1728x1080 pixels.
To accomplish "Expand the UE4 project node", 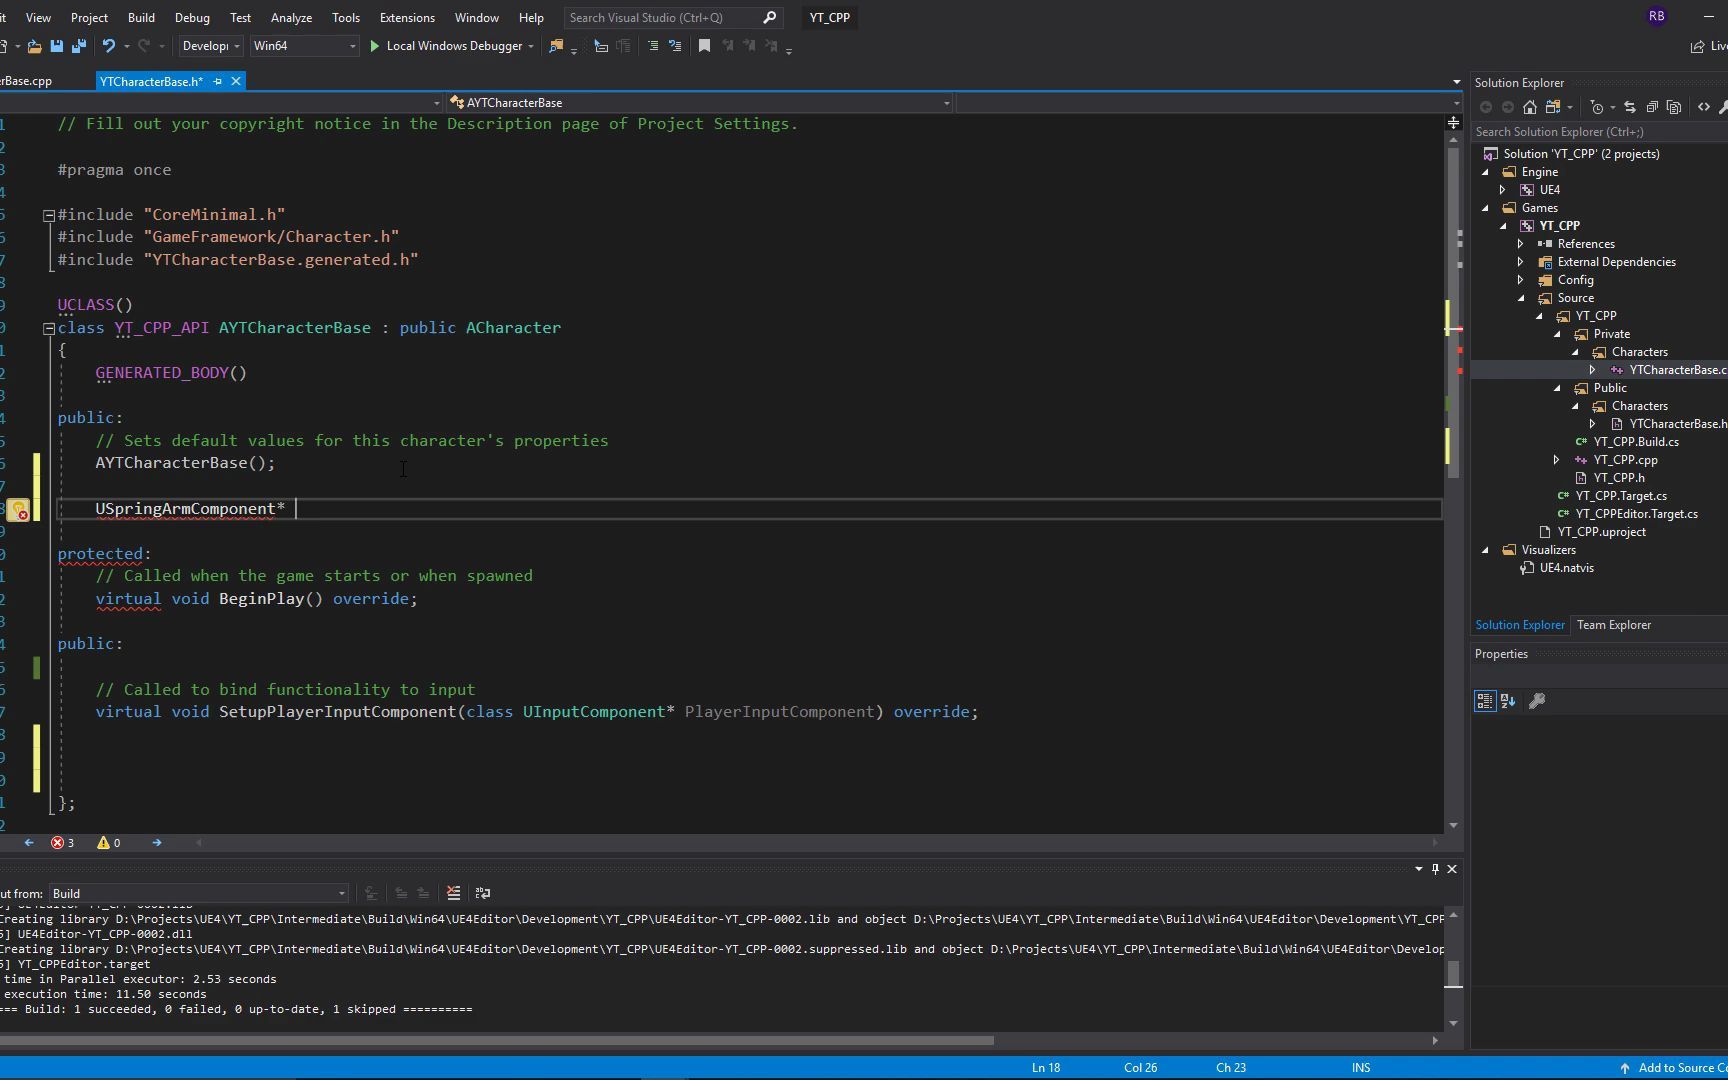I will tap(1502, 190).
